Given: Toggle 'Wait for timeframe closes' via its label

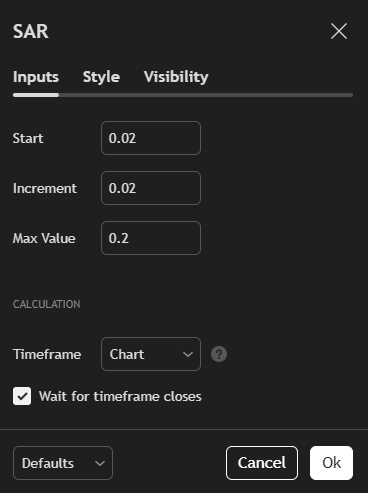Looking at the screenshot, I should pos(120,396).
